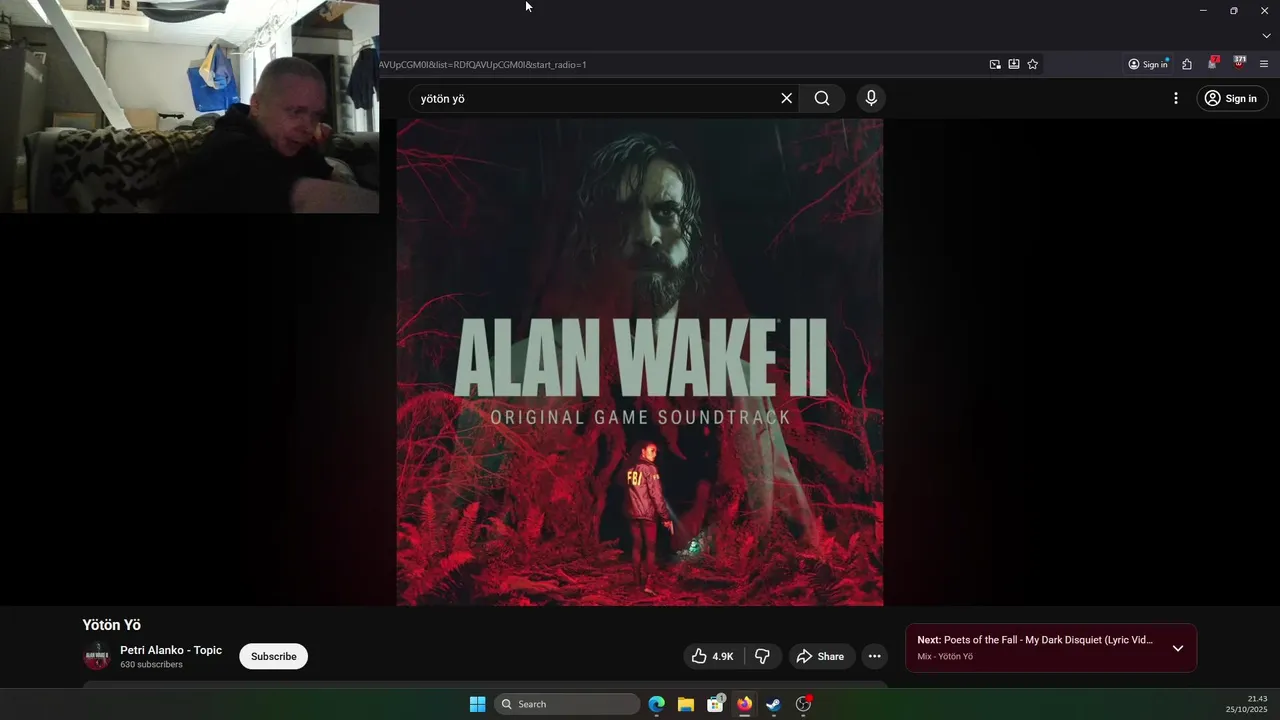Screen dimensions: 1280x720
Task: Minimize the Firefox window
Action: [1203, 11]
